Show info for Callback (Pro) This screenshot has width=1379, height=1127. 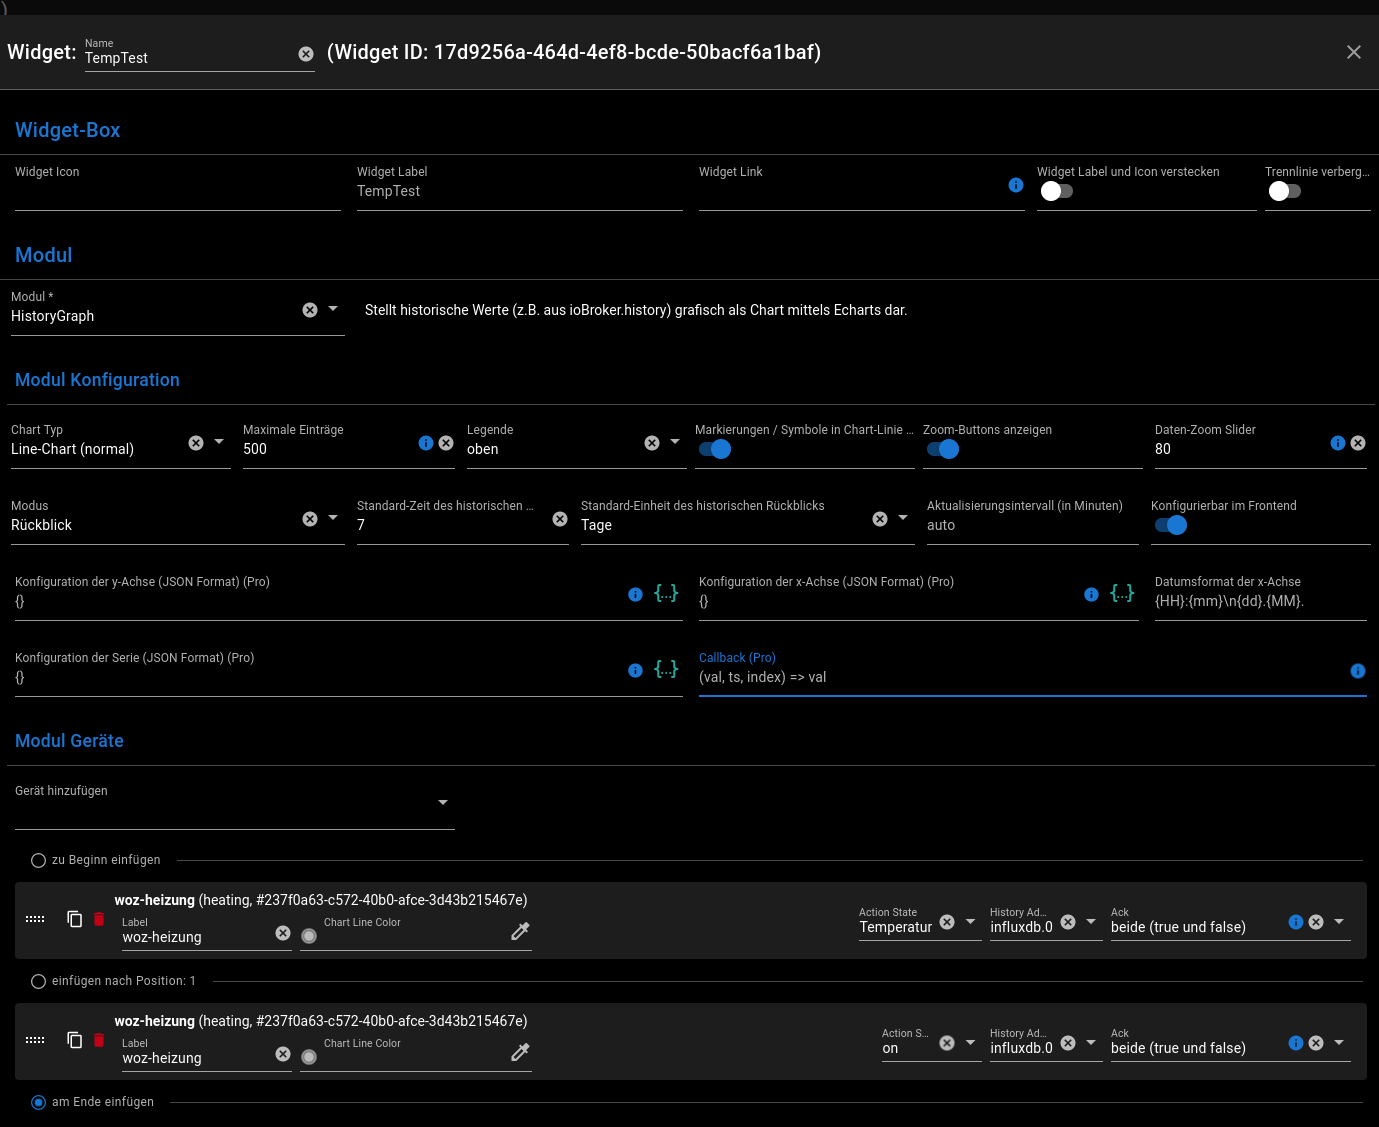click(1358, 671)
